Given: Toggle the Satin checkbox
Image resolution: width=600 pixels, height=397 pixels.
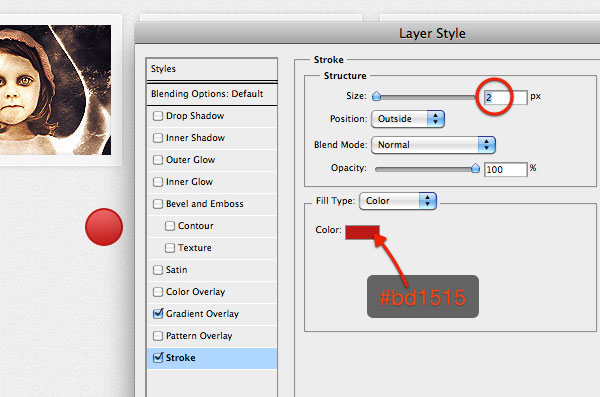Looking at the screenshot, I should click(x=158, y=270).
